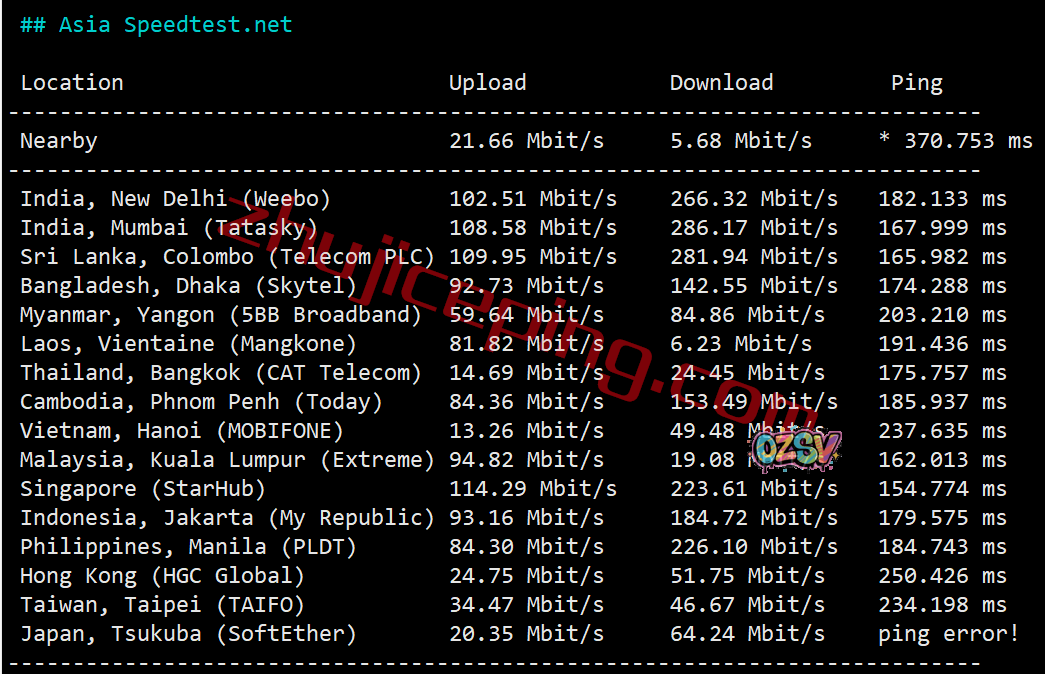Click the OZSV colorful watermark logo
1045x674 pixels.
(x=796, y=452)
